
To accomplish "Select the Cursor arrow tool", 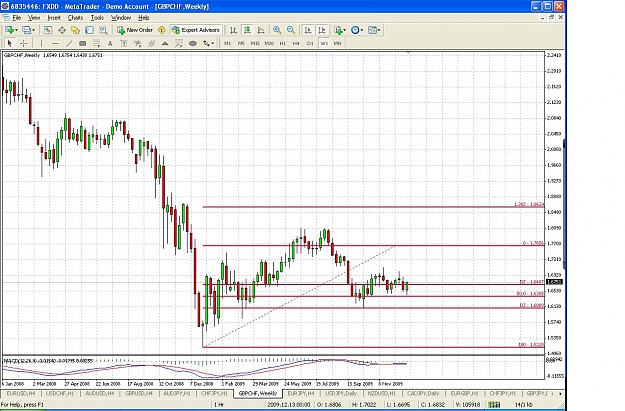I will (10, 43).
